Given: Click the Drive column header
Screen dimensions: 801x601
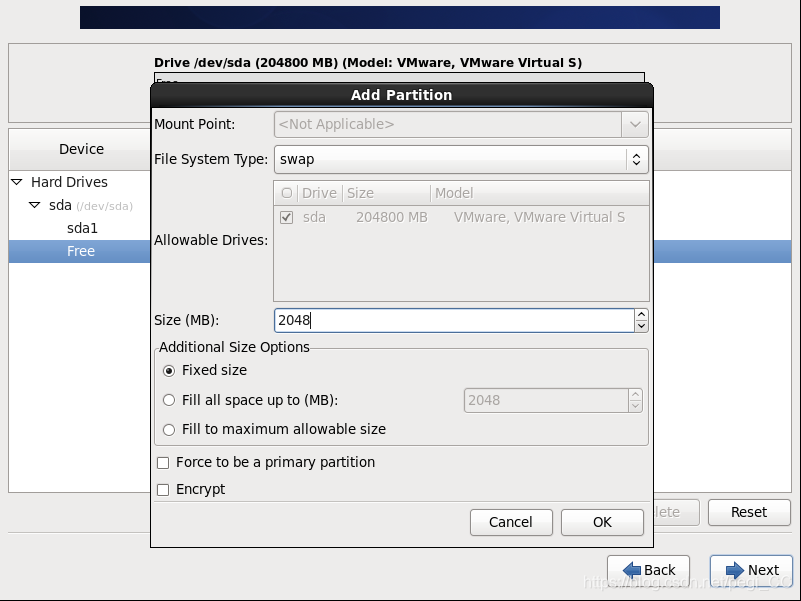Looking at the screenshot, I should (x=319, y=193).
